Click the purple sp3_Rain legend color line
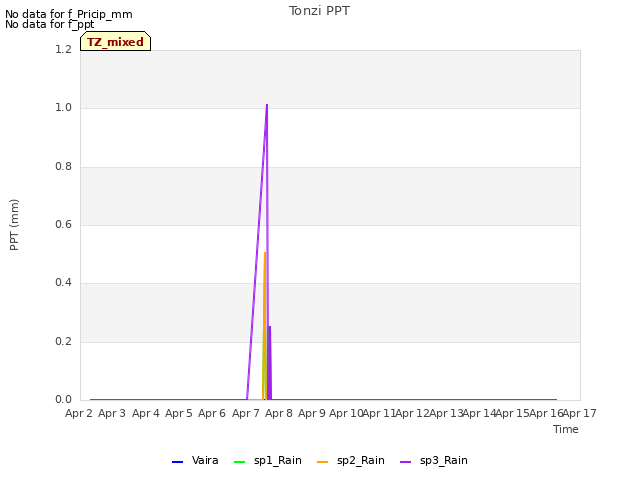640x480 pixels. pyautogui.click(x=405, y=462)
